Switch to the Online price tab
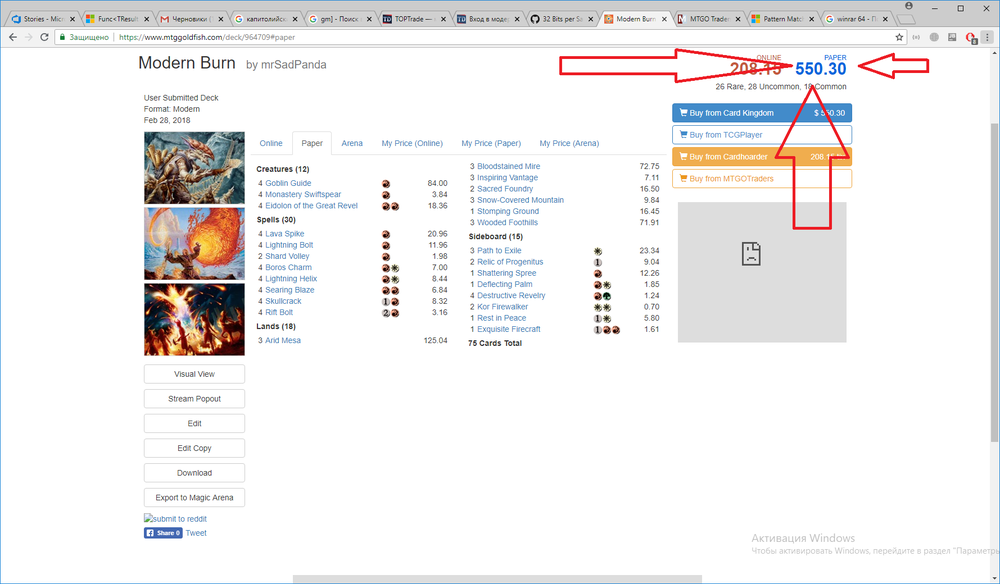1000x584 pixels. [x=271, y=143]
